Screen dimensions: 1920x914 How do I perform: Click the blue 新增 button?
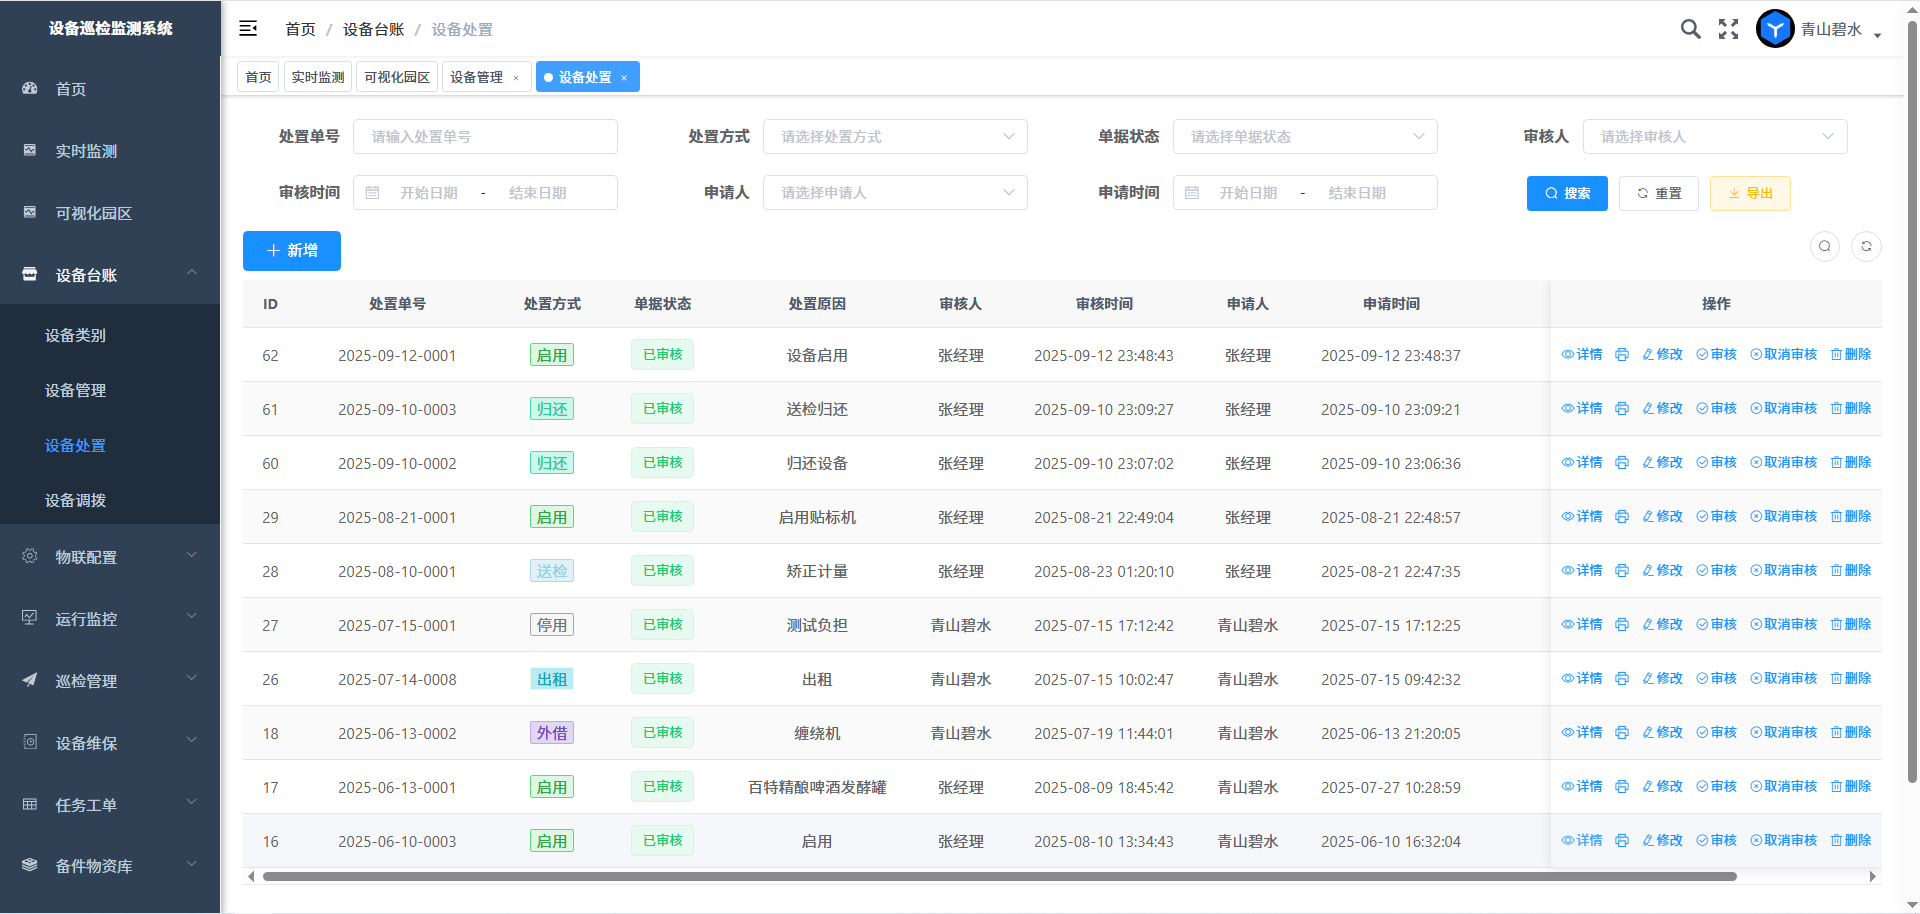(292, 251)
